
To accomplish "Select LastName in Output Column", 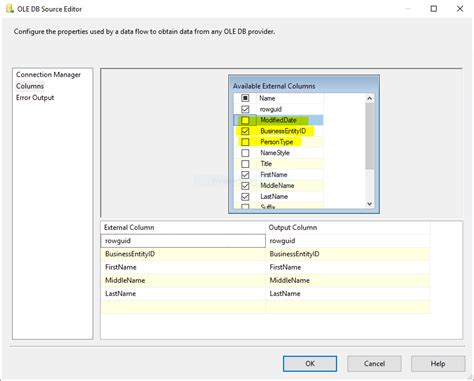I will [x=348, y=294].
